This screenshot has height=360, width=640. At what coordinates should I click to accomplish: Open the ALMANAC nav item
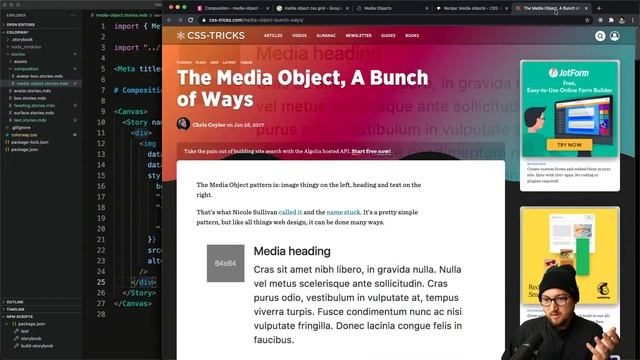click(x=326, y=36)
